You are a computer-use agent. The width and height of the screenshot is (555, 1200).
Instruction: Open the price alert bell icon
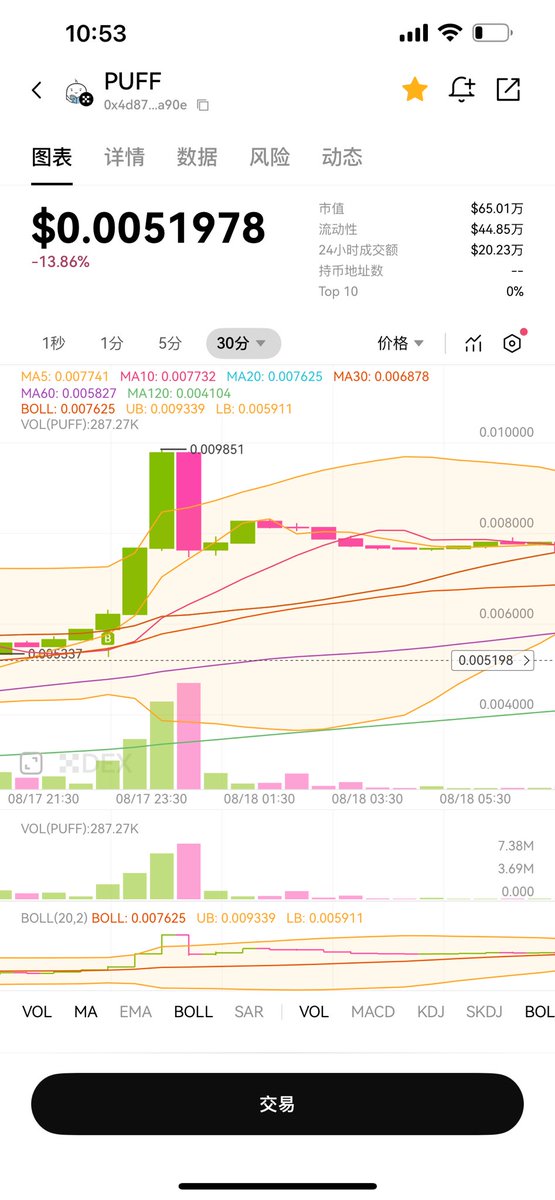462,89
